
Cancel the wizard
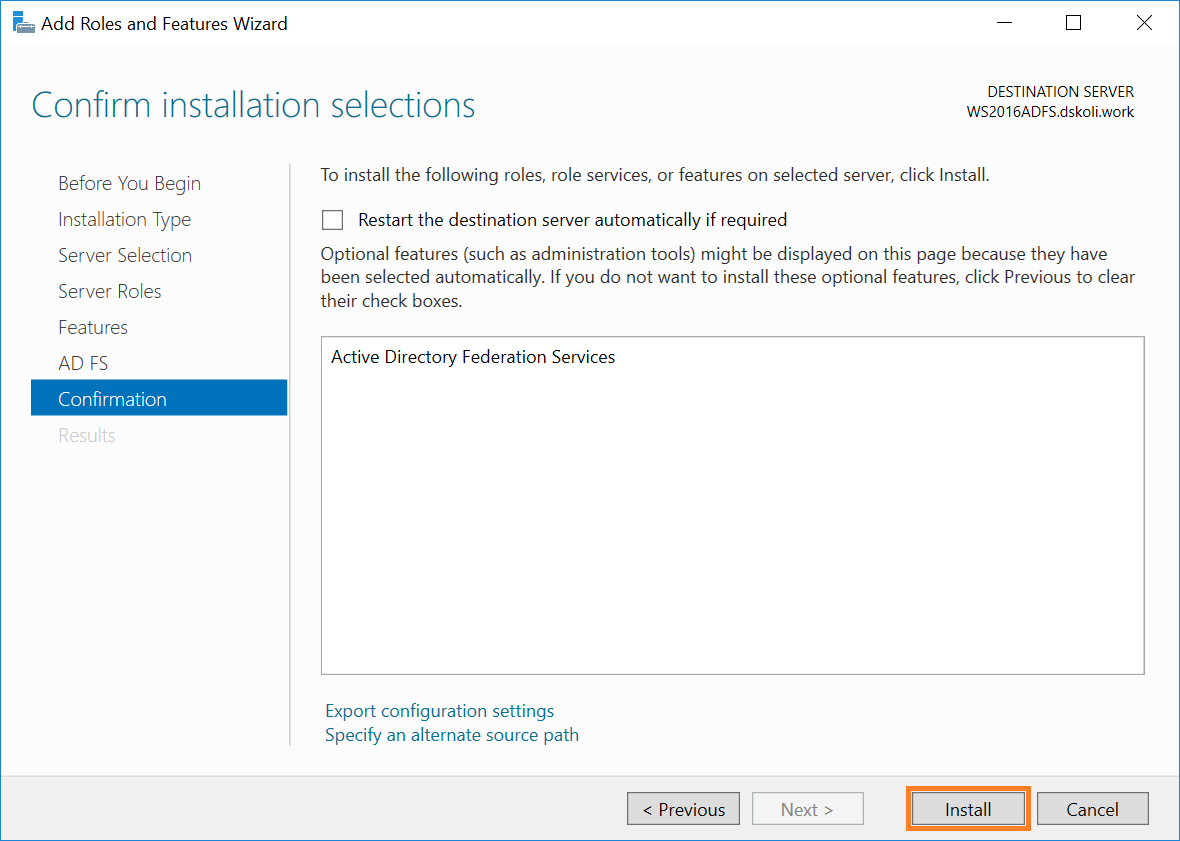(1093, 809)
